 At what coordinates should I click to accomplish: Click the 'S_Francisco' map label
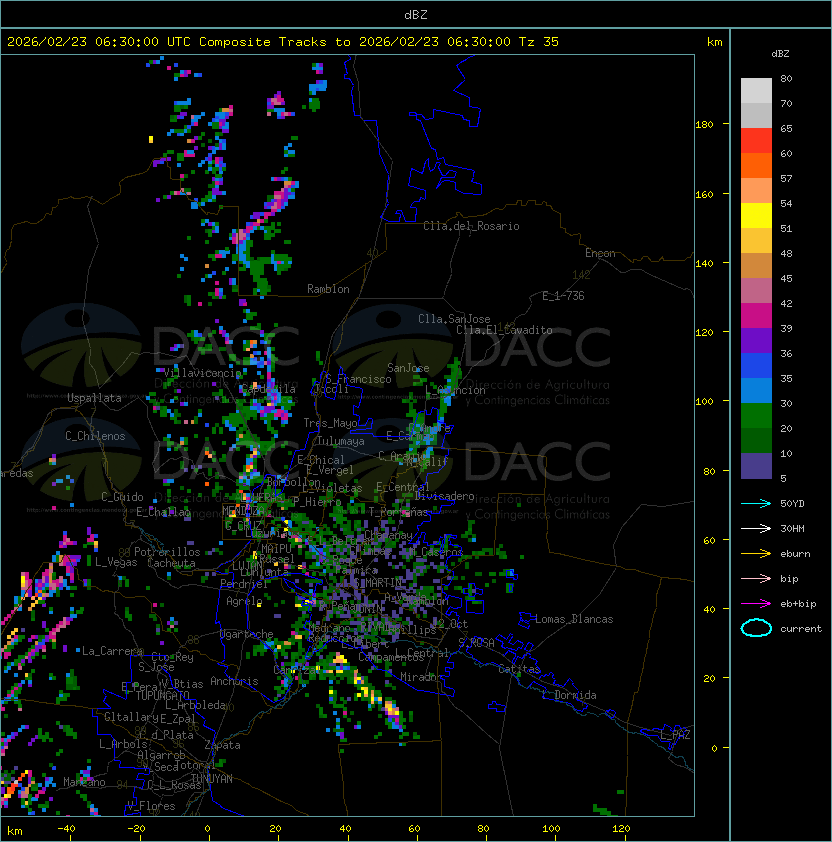point(358,379)
